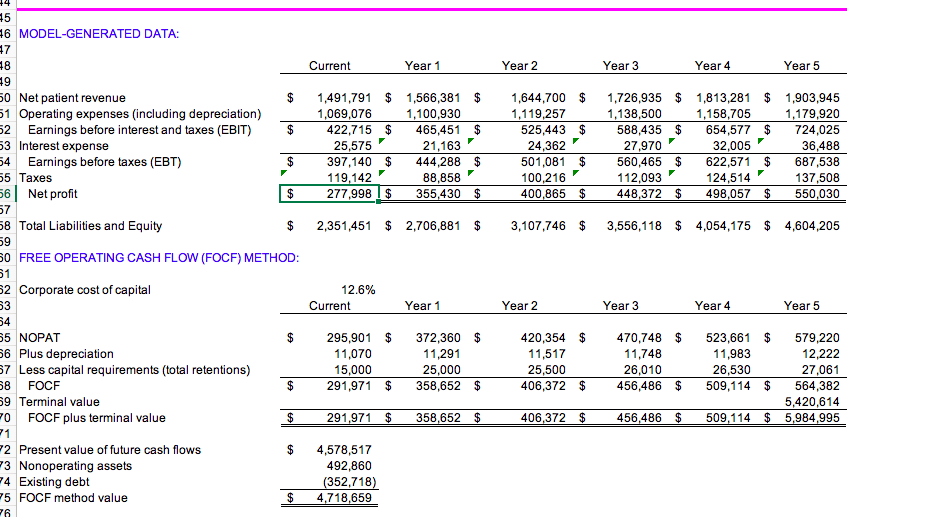This screenshot has height=517, width=945.
Task: Select Current capital requirements 15,000
Action: 353,369
